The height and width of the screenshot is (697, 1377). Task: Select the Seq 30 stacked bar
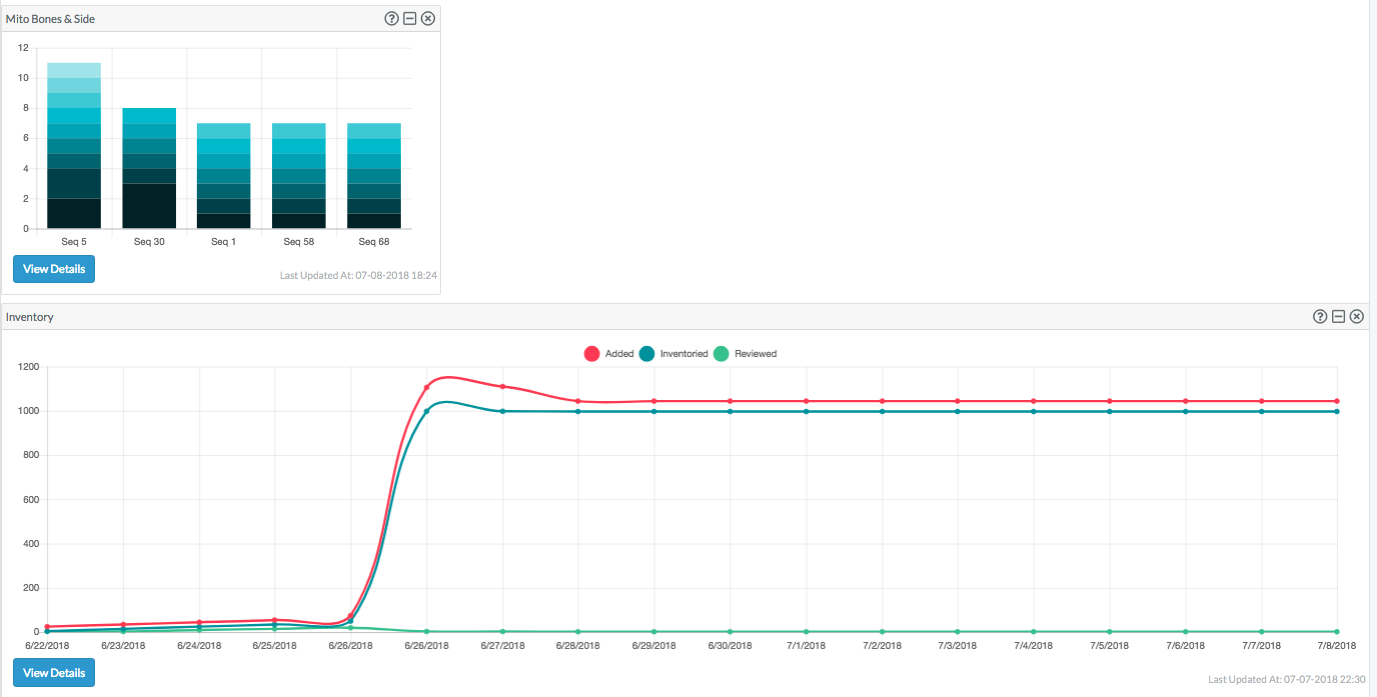[x=149, y=168]
